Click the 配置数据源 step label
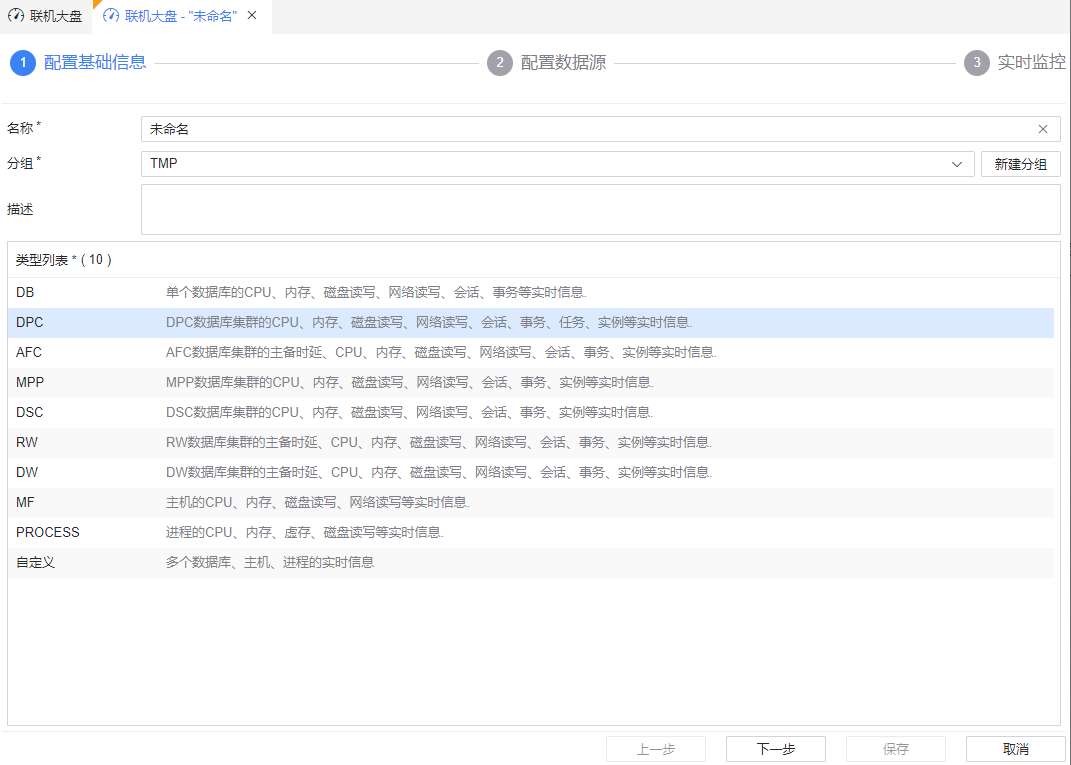The width and height of the screenshot is (1071, 765). [x=564, y=62]
